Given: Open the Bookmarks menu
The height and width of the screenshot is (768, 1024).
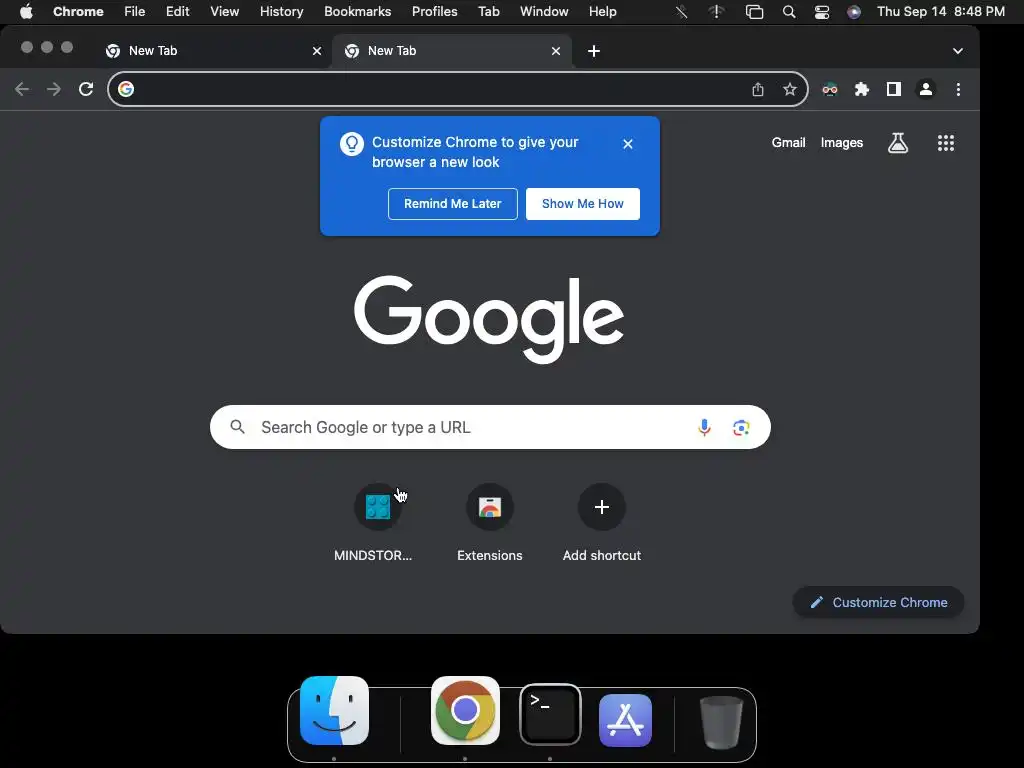Looking at the screenshot, I should [357, 12].
